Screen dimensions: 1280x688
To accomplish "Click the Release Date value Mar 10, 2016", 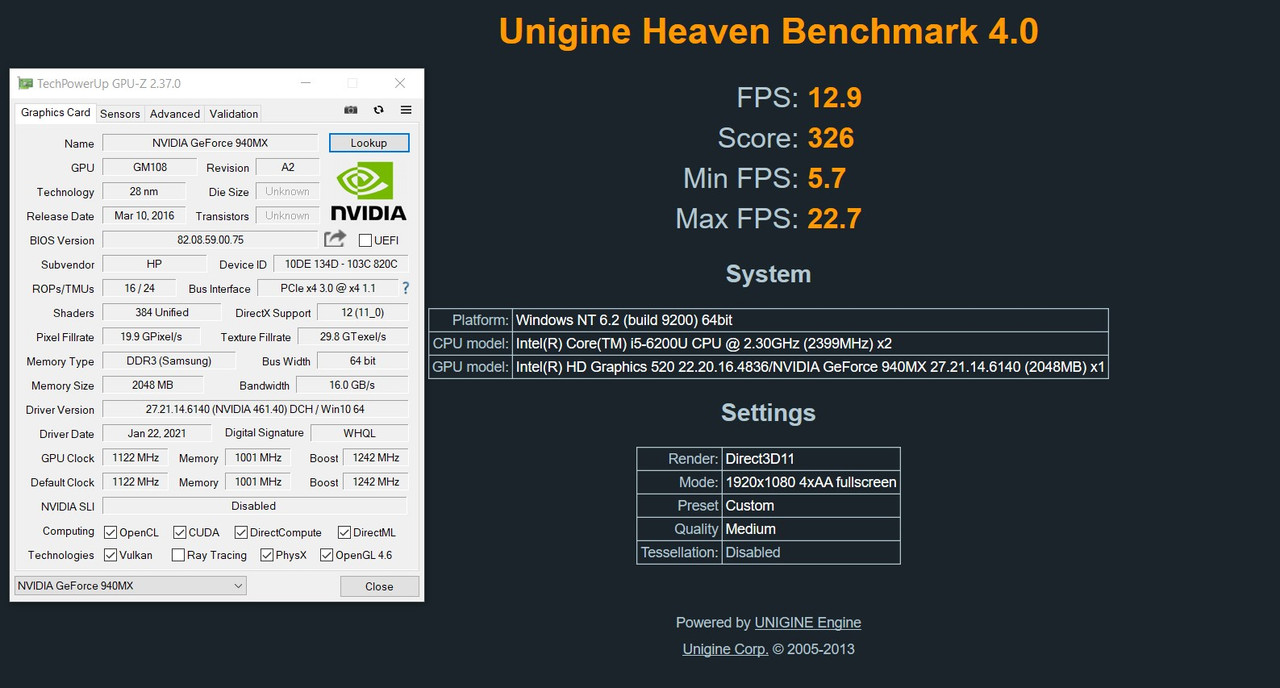I will [x=144, y=215].
